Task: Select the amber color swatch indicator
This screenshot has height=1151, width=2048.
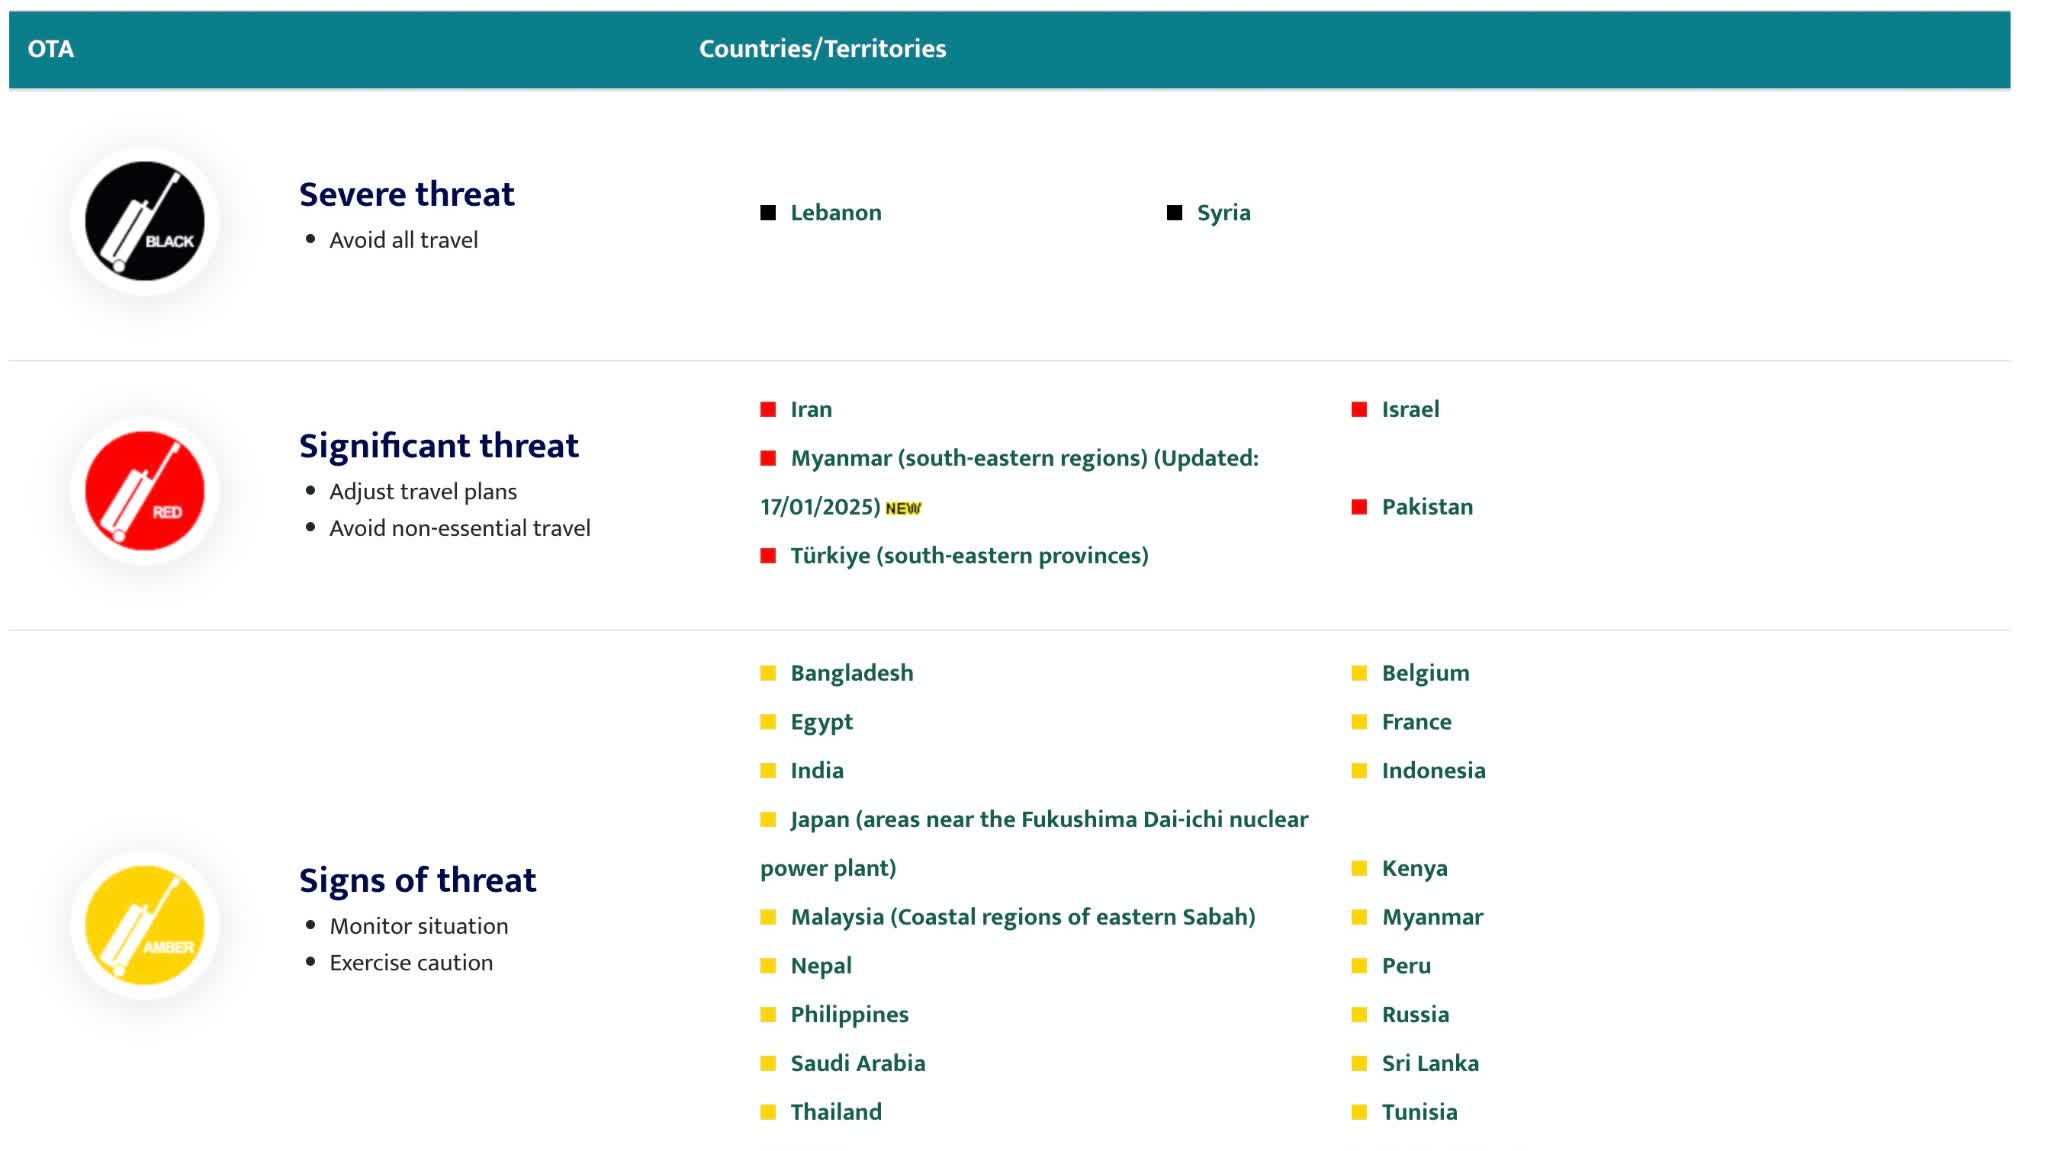Action: [145, 924]
